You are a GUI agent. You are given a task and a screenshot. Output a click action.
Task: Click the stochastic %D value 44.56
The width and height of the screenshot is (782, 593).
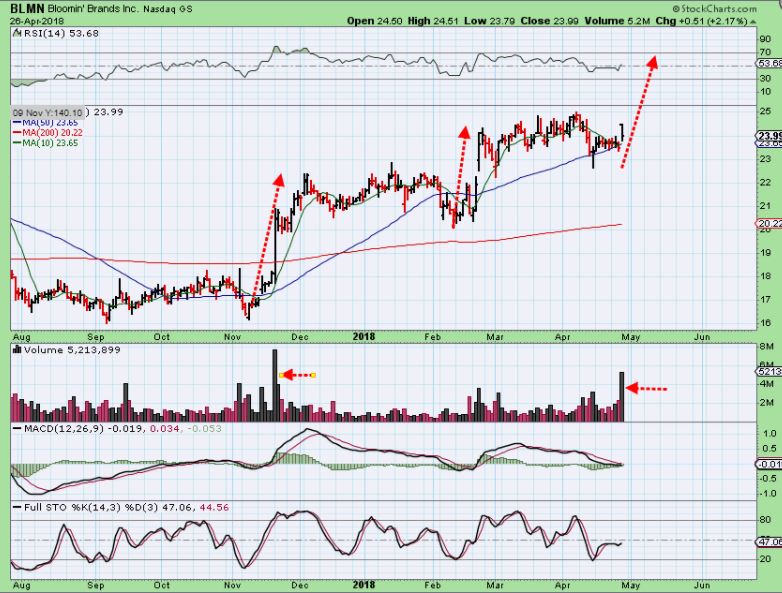coord(214,508)
